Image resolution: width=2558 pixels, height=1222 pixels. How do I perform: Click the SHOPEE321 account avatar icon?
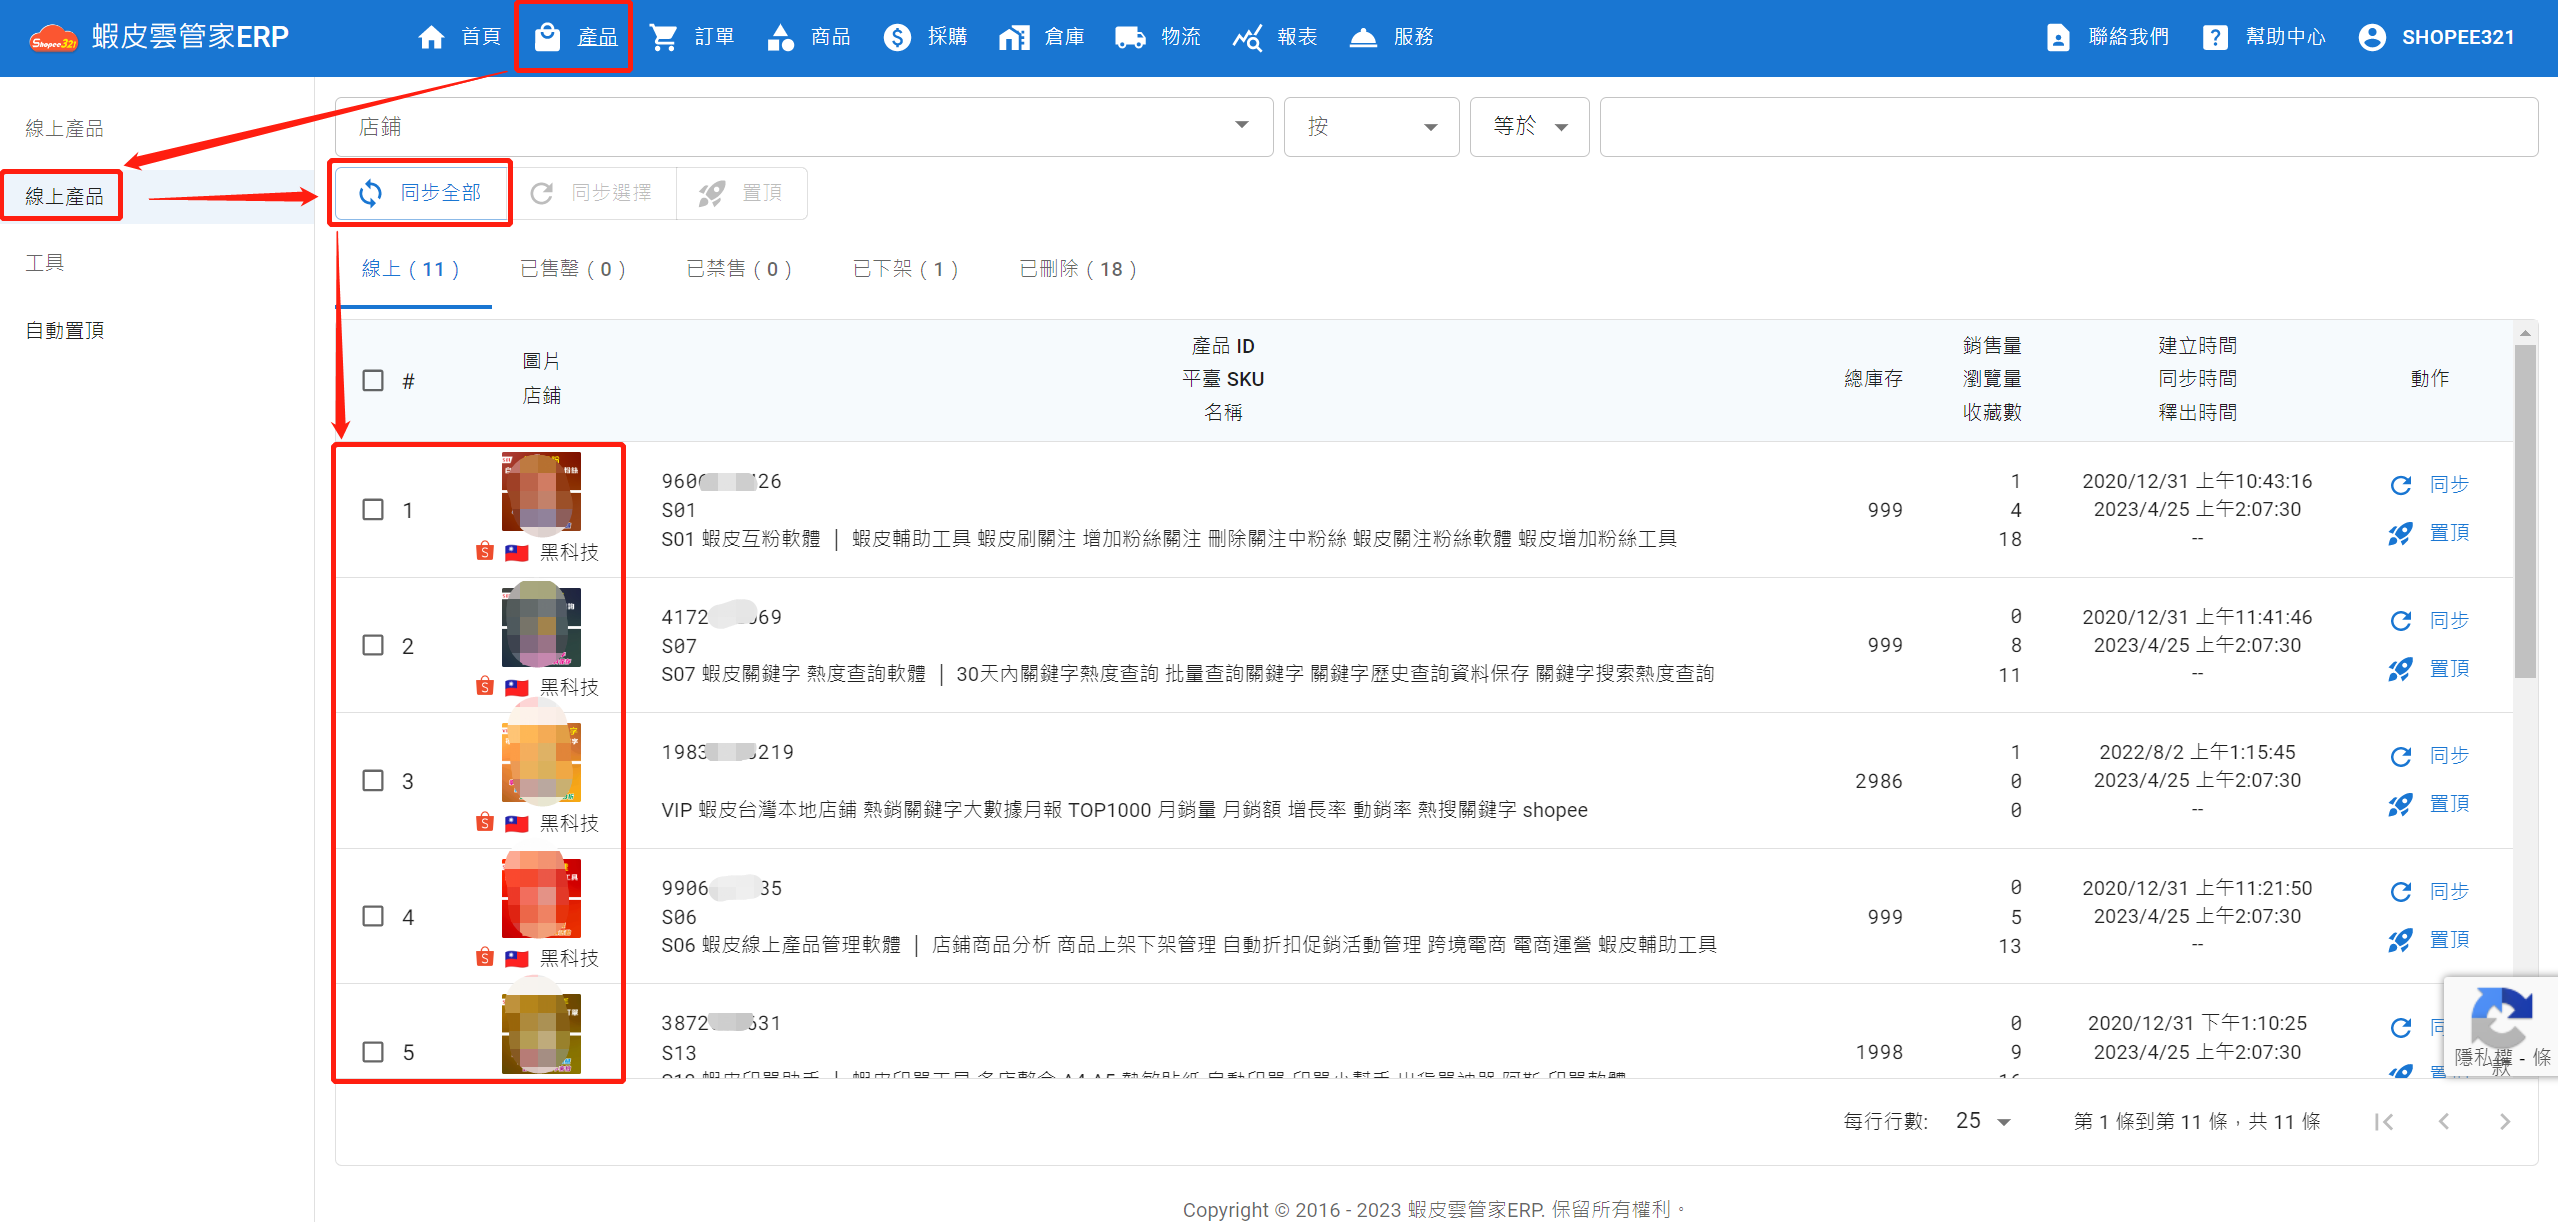tap(2371, 37)
